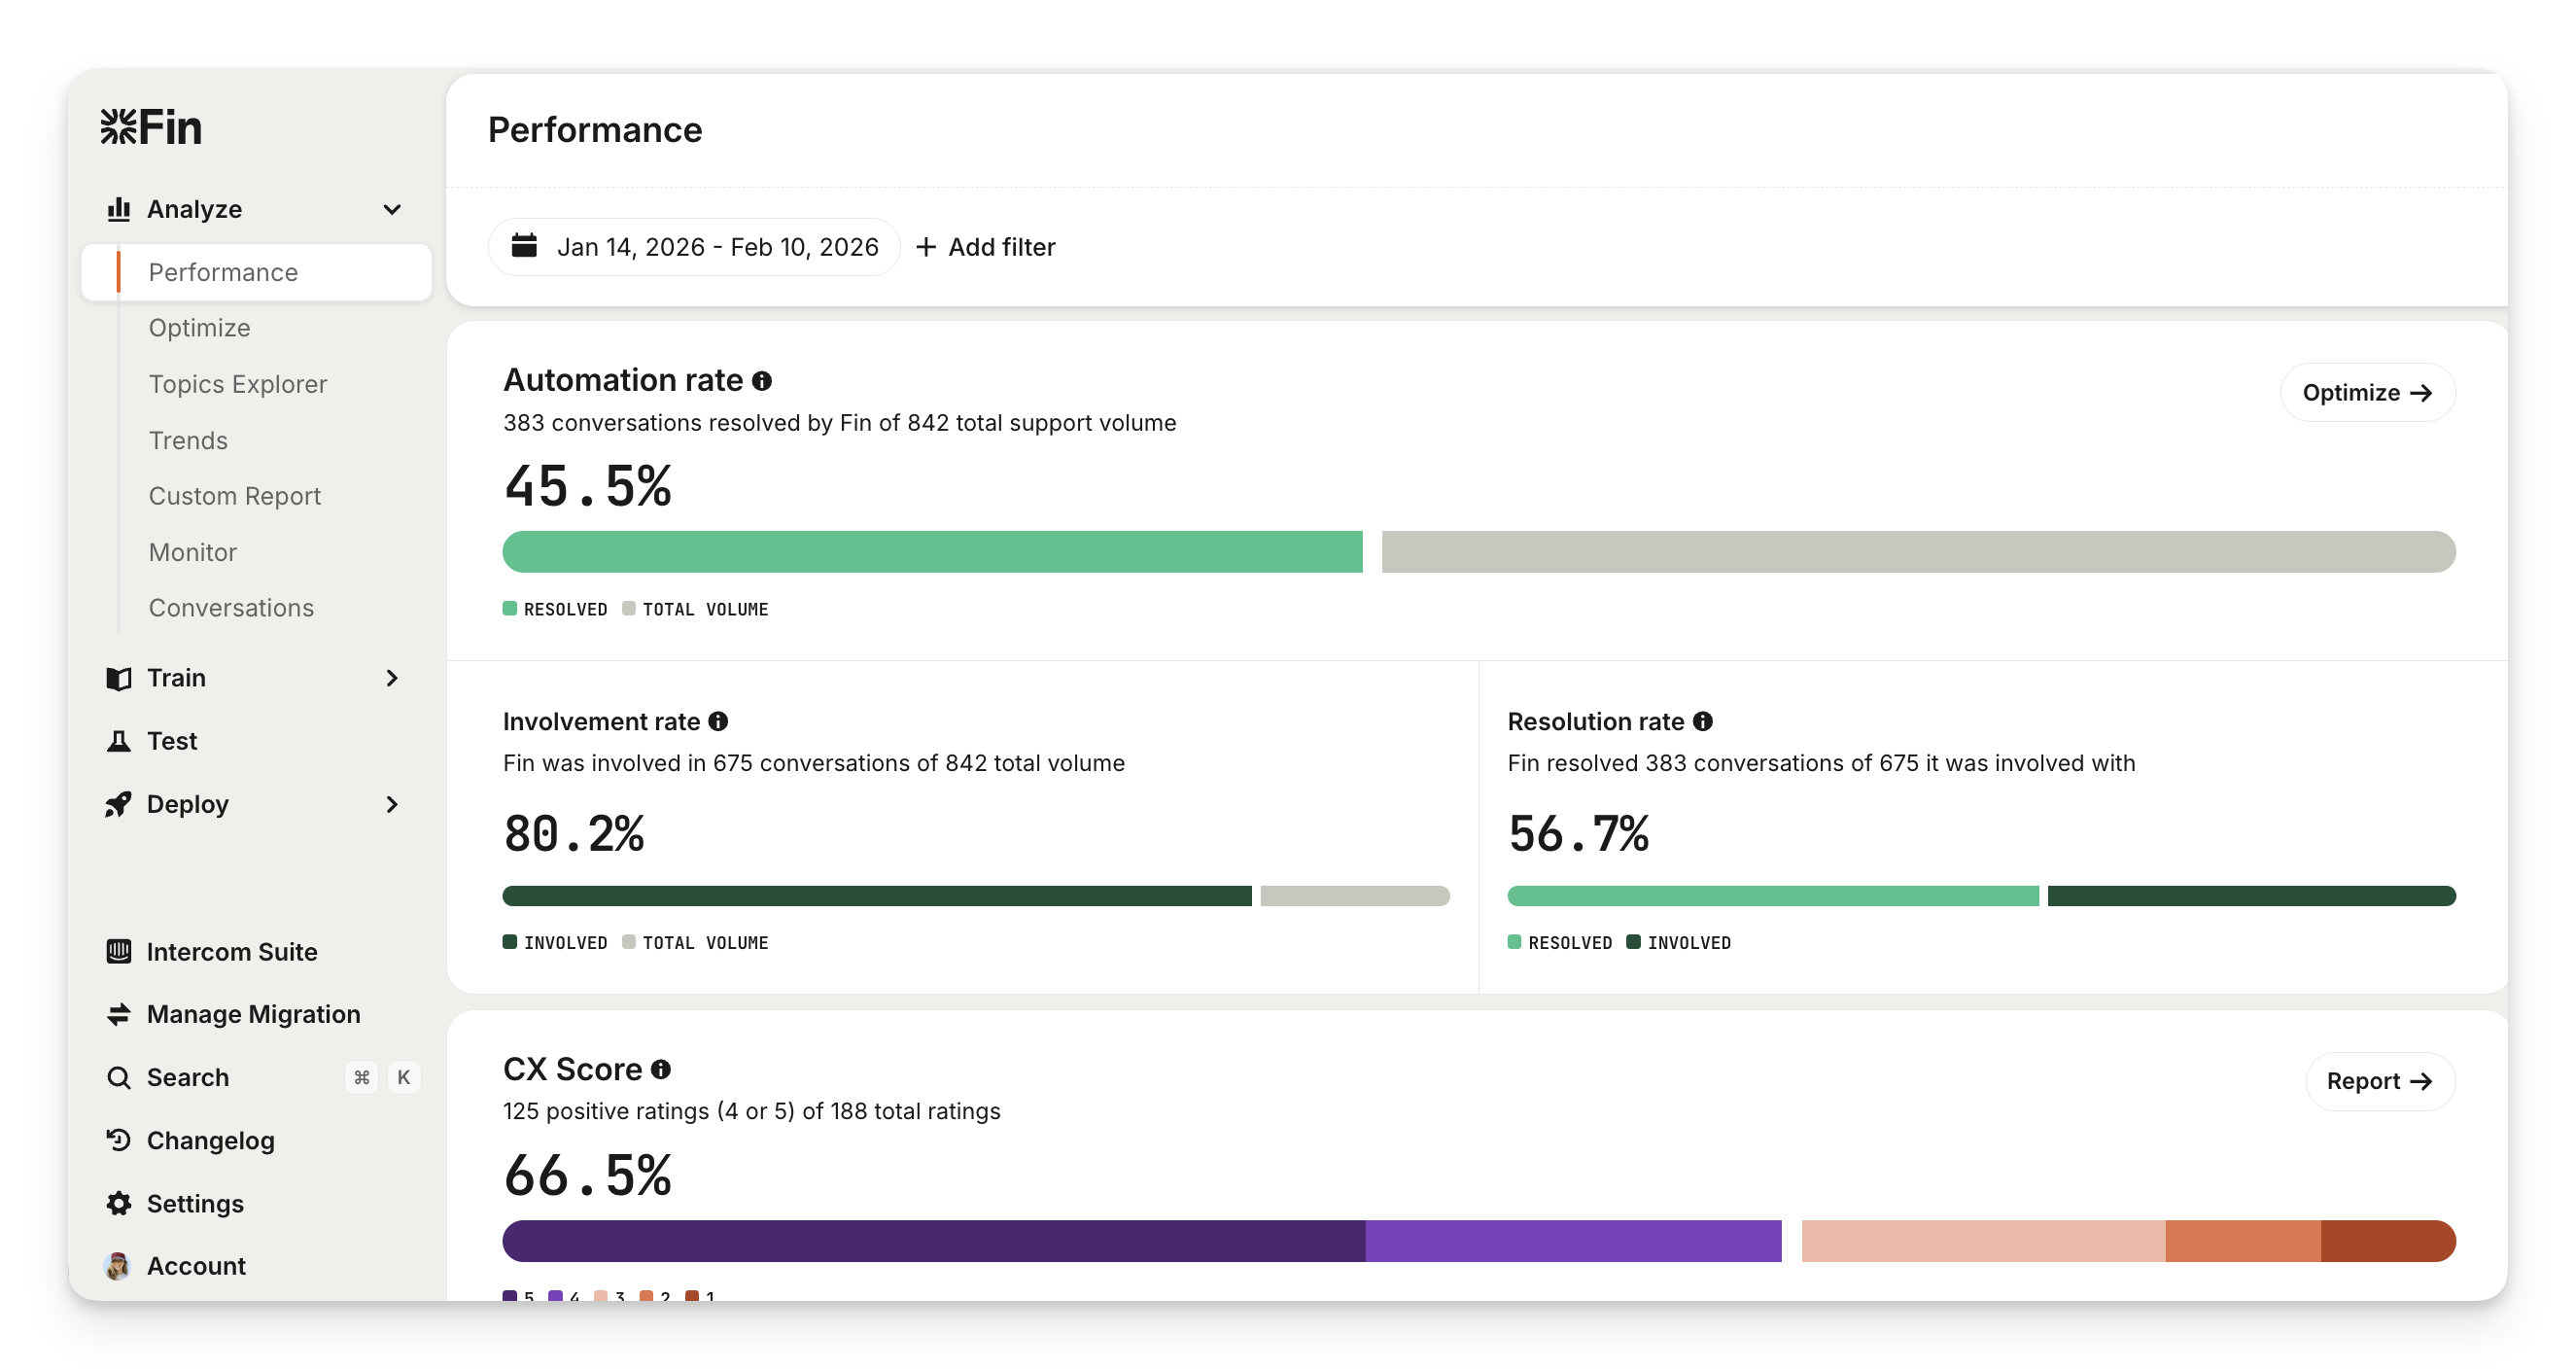Click the Automation rate info icon

(x=762, y=381)
